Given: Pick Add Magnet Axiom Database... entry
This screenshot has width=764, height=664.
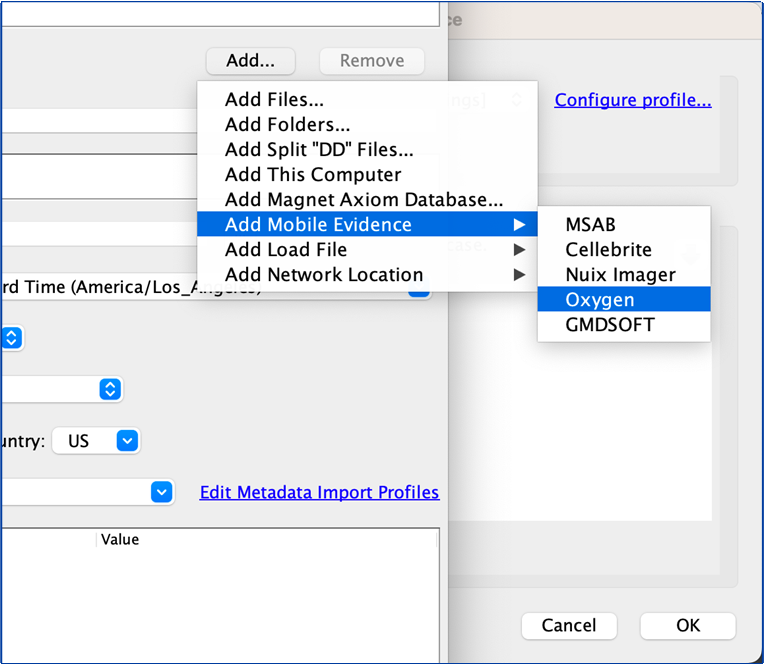Looking at the screenshot, I should pyautogui.click(x=367, y=199).
